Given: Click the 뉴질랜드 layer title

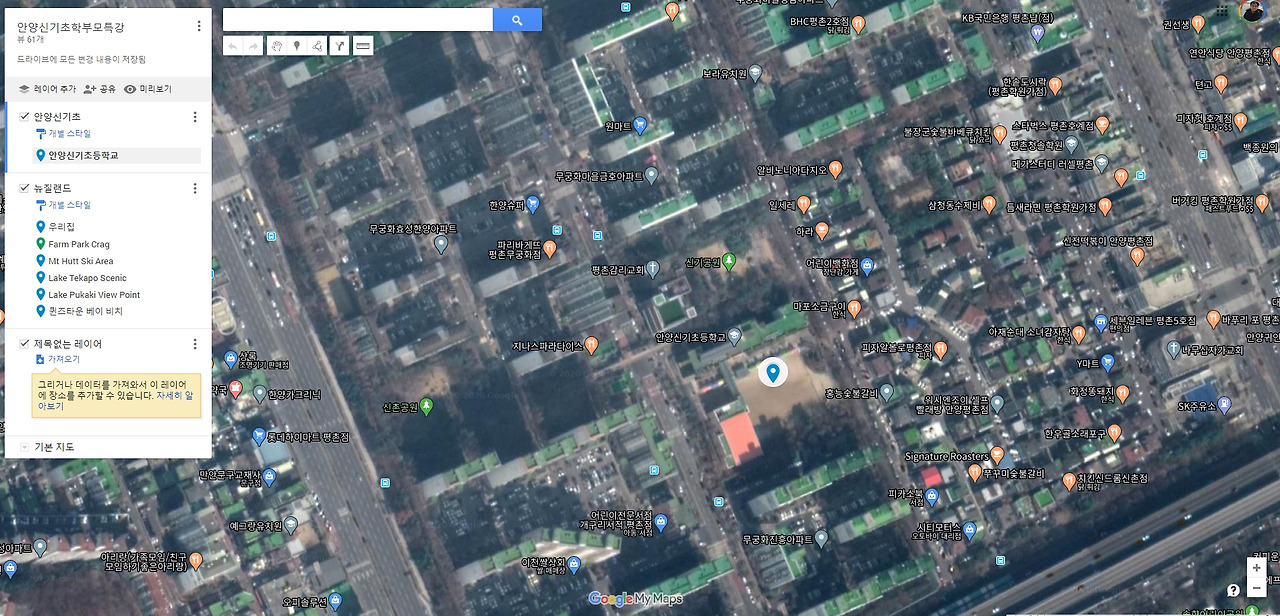Looking at the screenshot, I should (x=53, y=188).
